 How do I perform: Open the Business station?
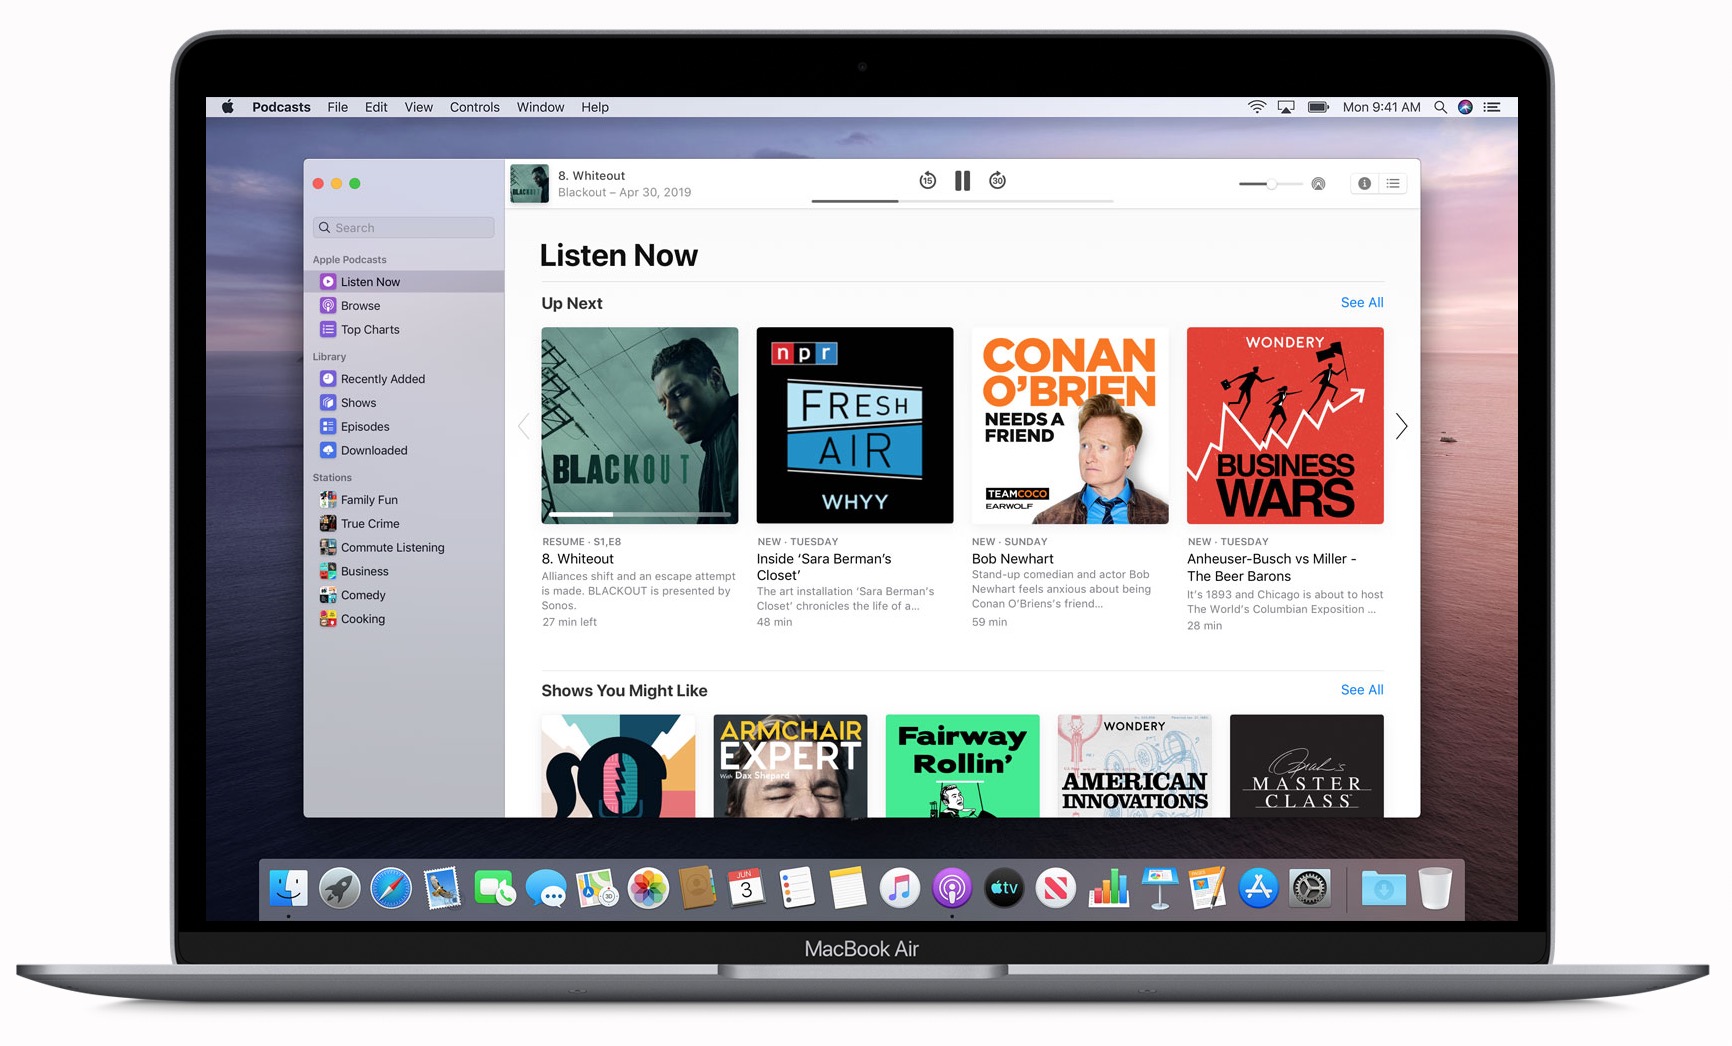click(x=404, y=572)
